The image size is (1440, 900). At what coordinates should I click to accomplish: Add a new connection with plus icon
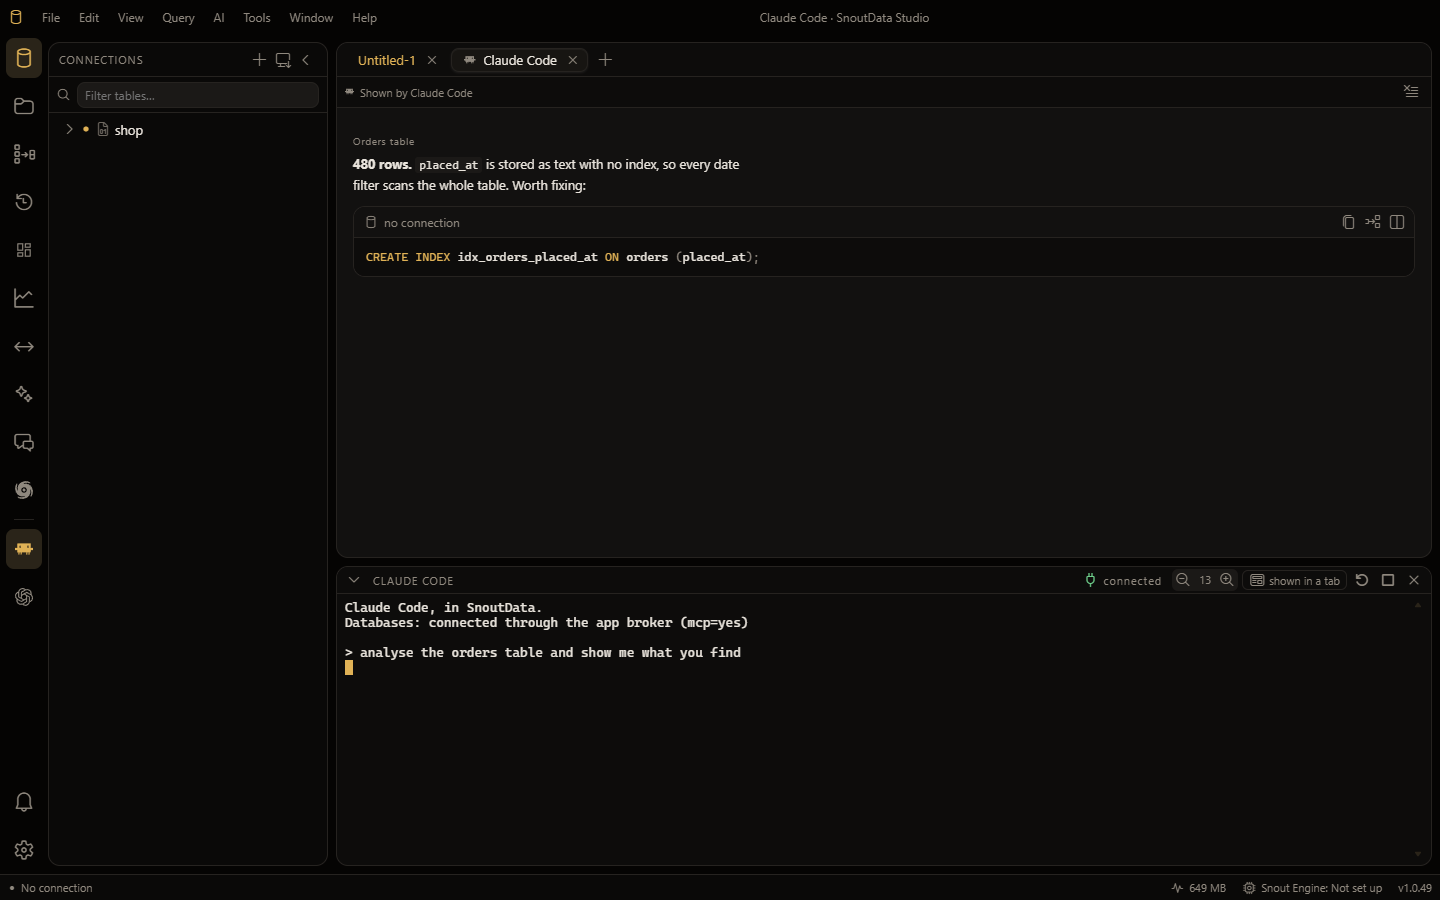click(x=259, y=60)
